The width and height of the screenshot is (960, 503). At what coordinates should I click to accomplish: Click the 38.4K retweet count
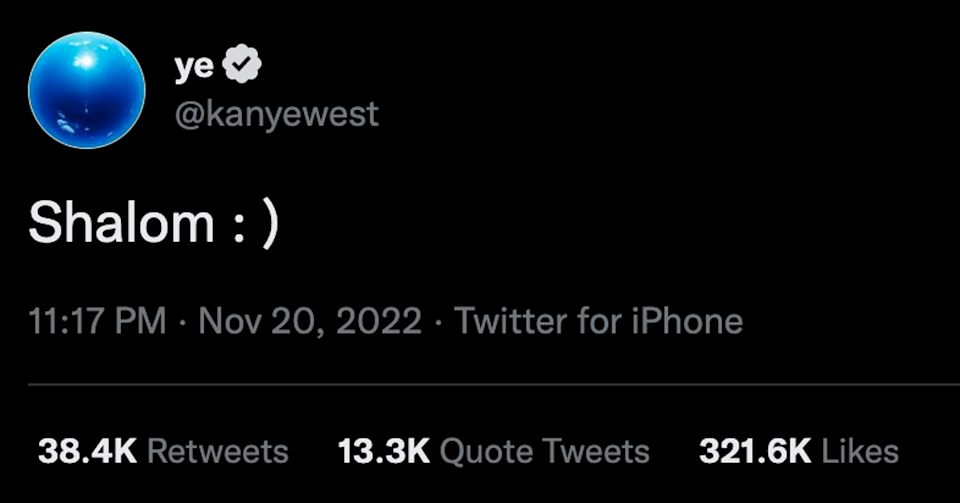coord(87,451)
